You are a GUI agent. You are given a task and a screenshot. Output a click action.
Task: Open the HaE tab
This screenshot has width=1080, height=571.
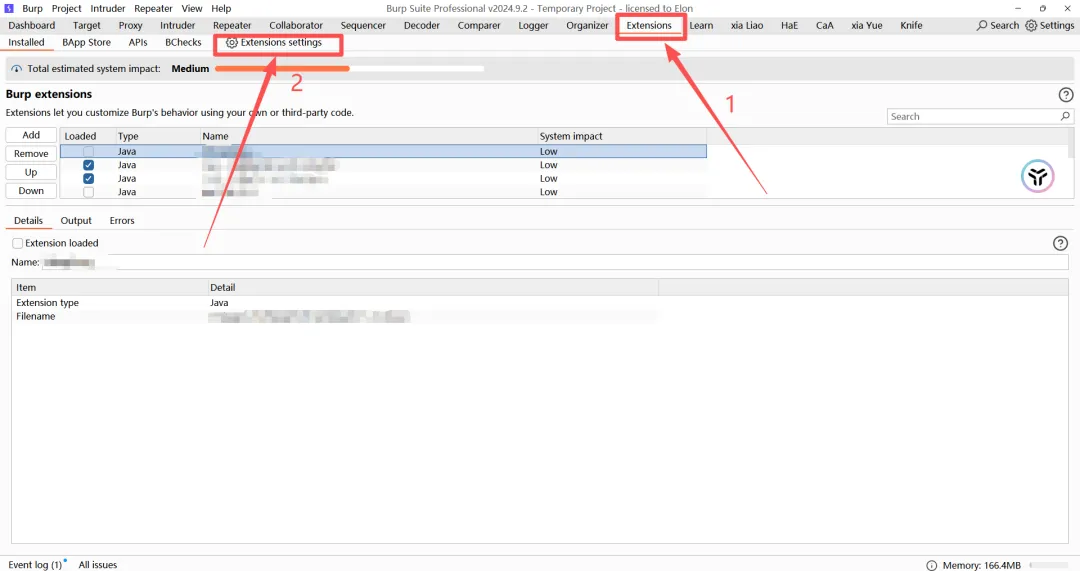tap(789, 25)
